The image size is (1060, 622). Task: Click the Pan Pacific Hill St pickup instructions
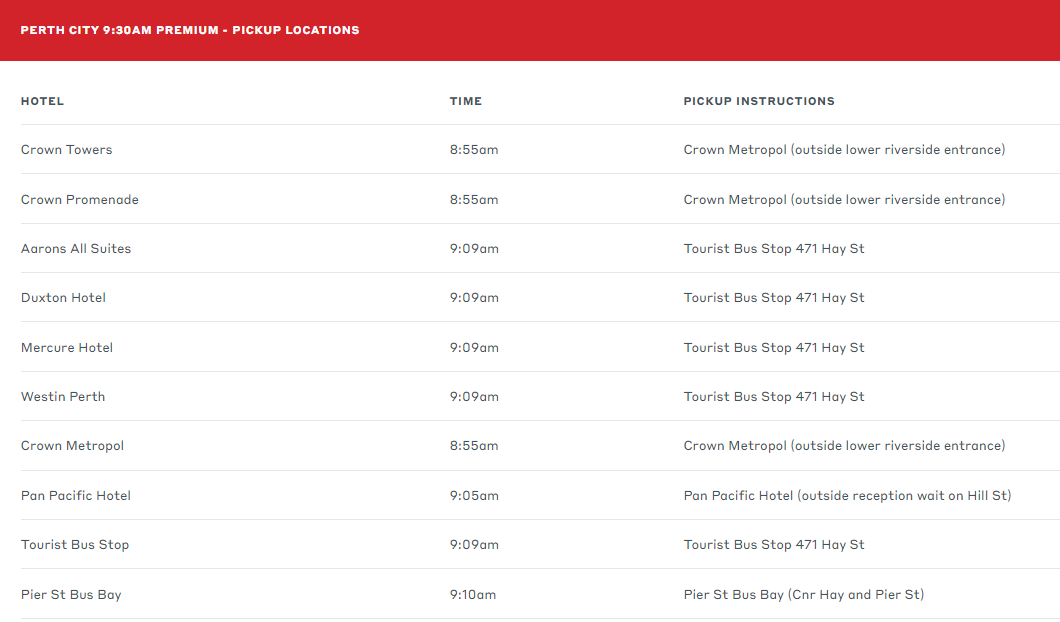(x=847, y=496)
